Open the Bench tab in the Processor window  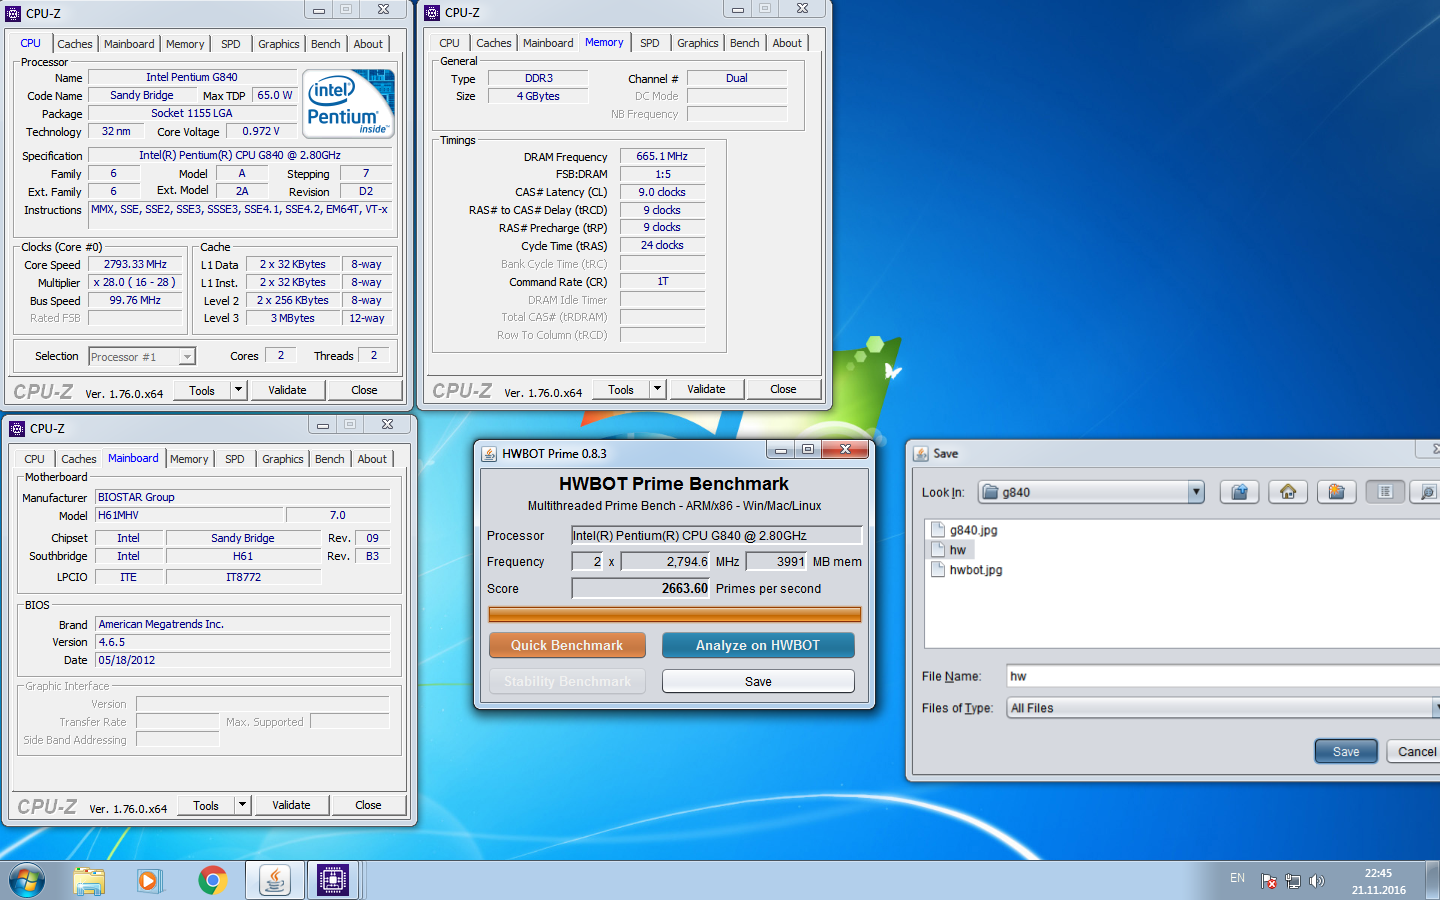(326, 44)
